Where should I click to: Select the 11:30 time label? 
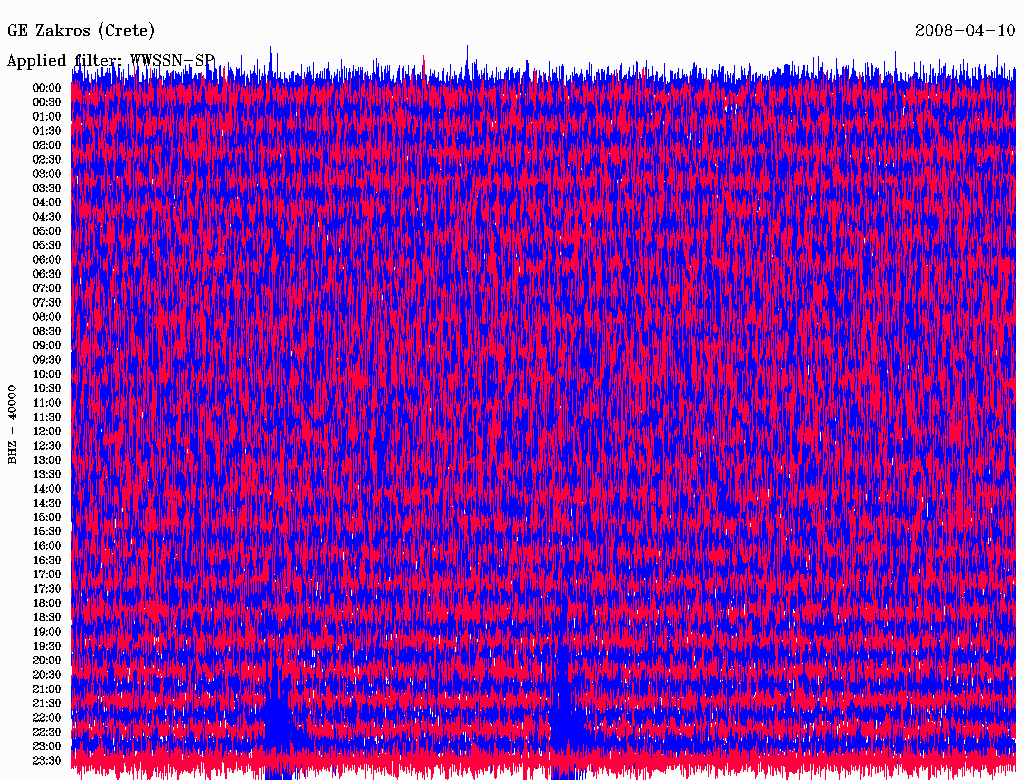47,417
